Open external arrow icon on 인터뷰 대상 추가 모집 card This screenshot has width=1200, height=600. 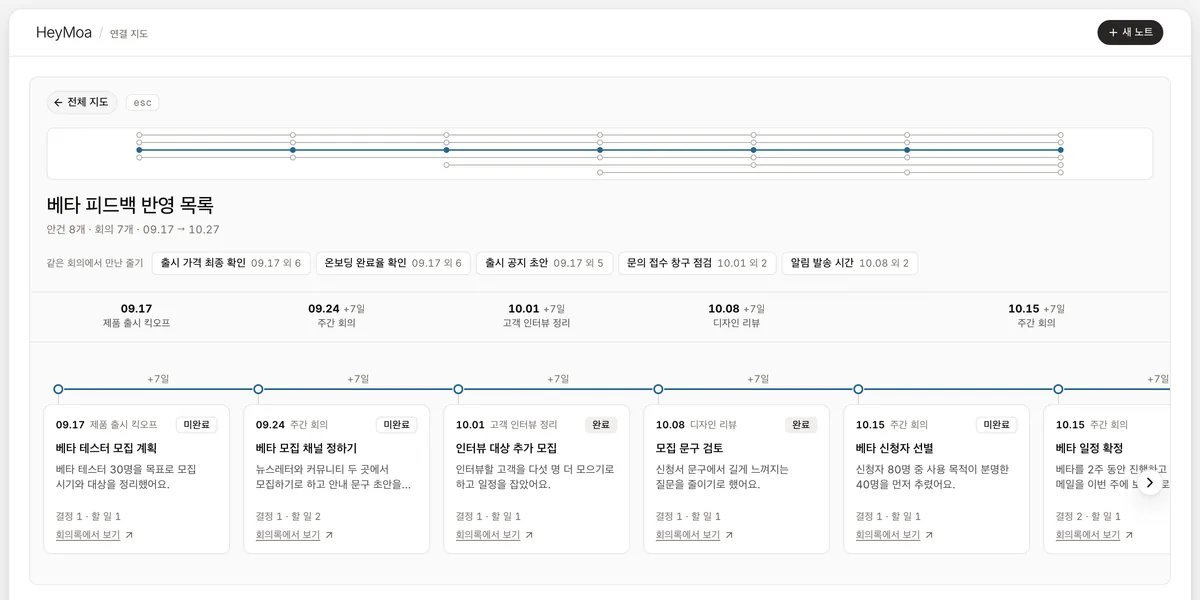tap(529, 535)
